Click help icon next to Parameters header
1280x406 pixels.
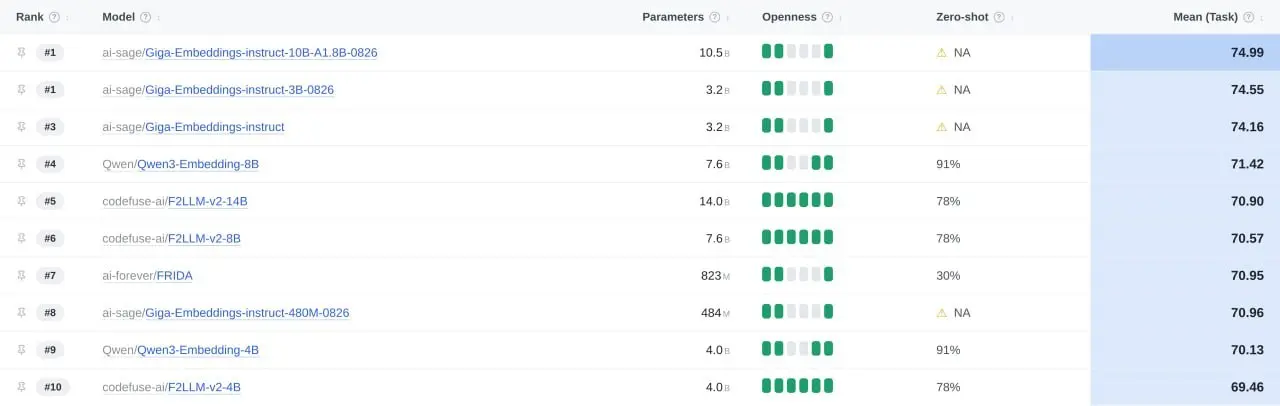click(714, 17)
